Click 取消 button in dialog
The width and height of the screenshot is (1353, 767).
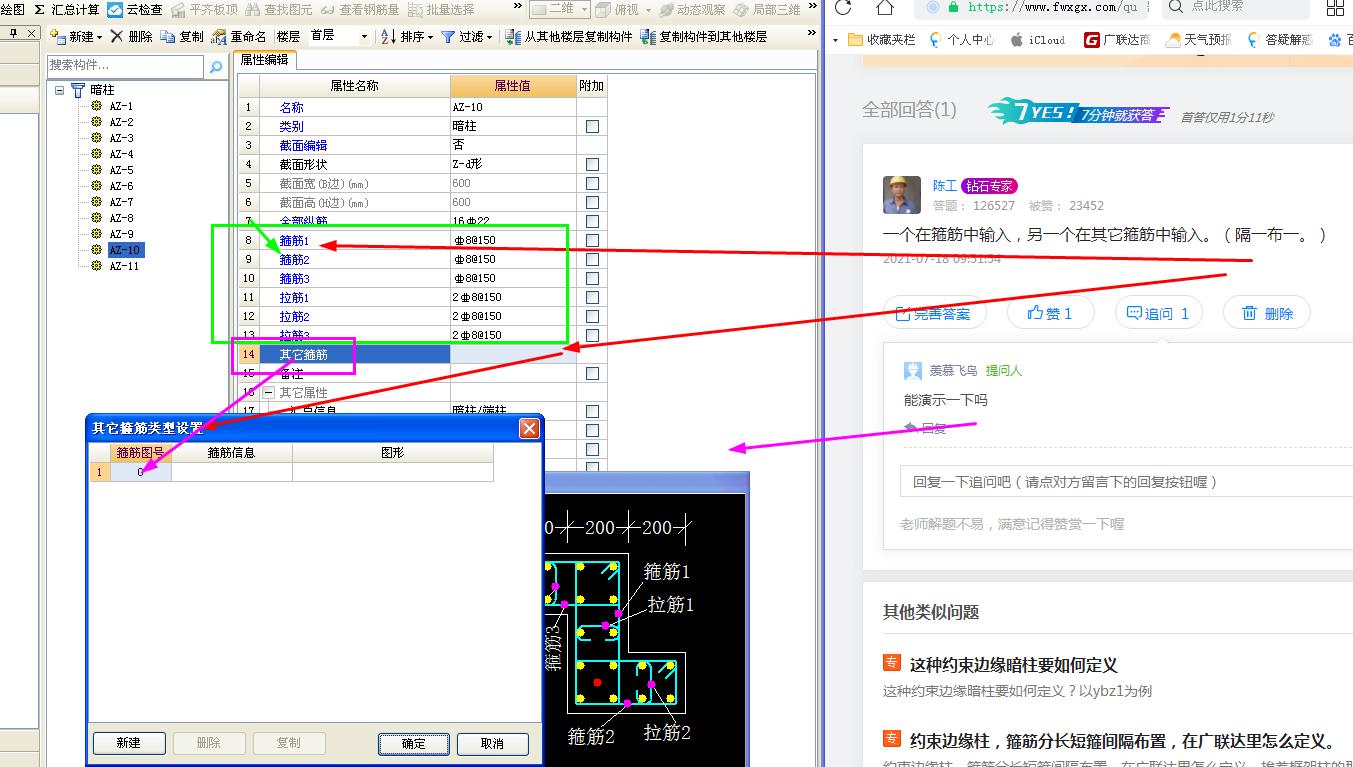[493, 743]
